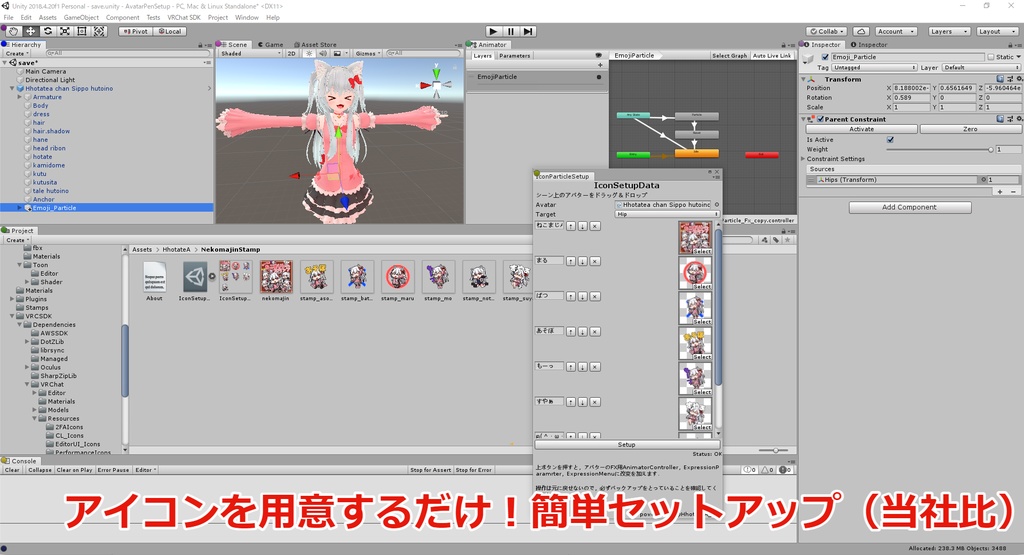Open object picker for Avatar field
This screenshot has height=555, width=1024.
[x=716, y=204]
